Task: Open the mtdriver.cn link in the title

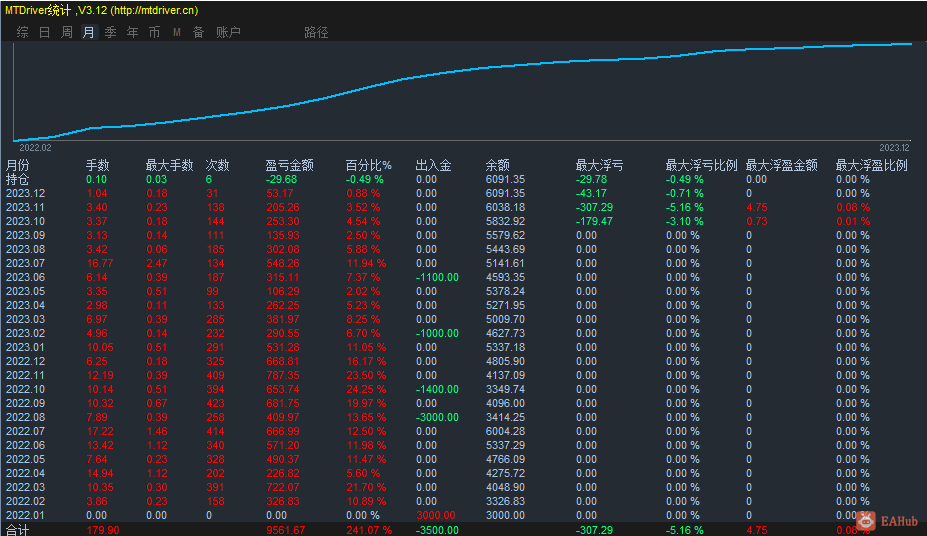Action: click(x=153, y=10)
